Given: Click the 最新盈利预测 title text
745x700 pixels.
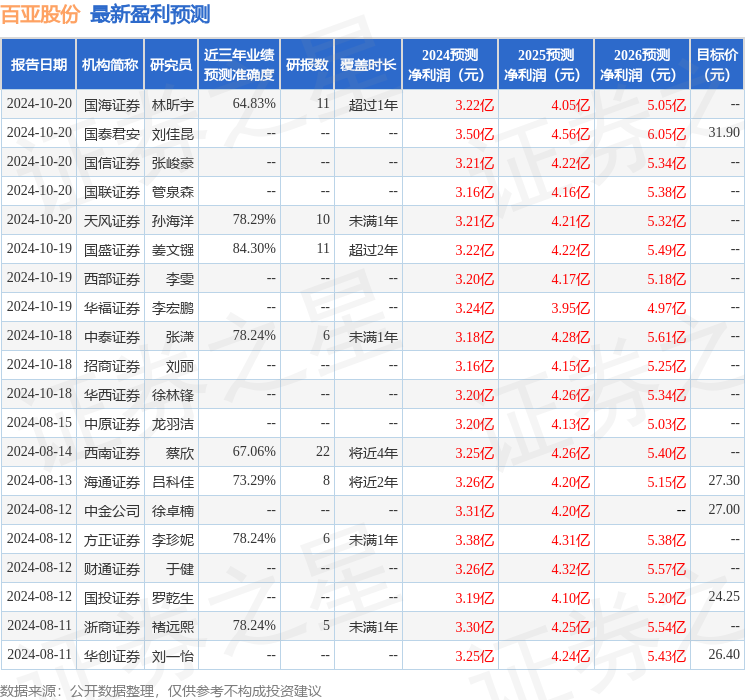Looking at the screenshot, I should 150,15.
